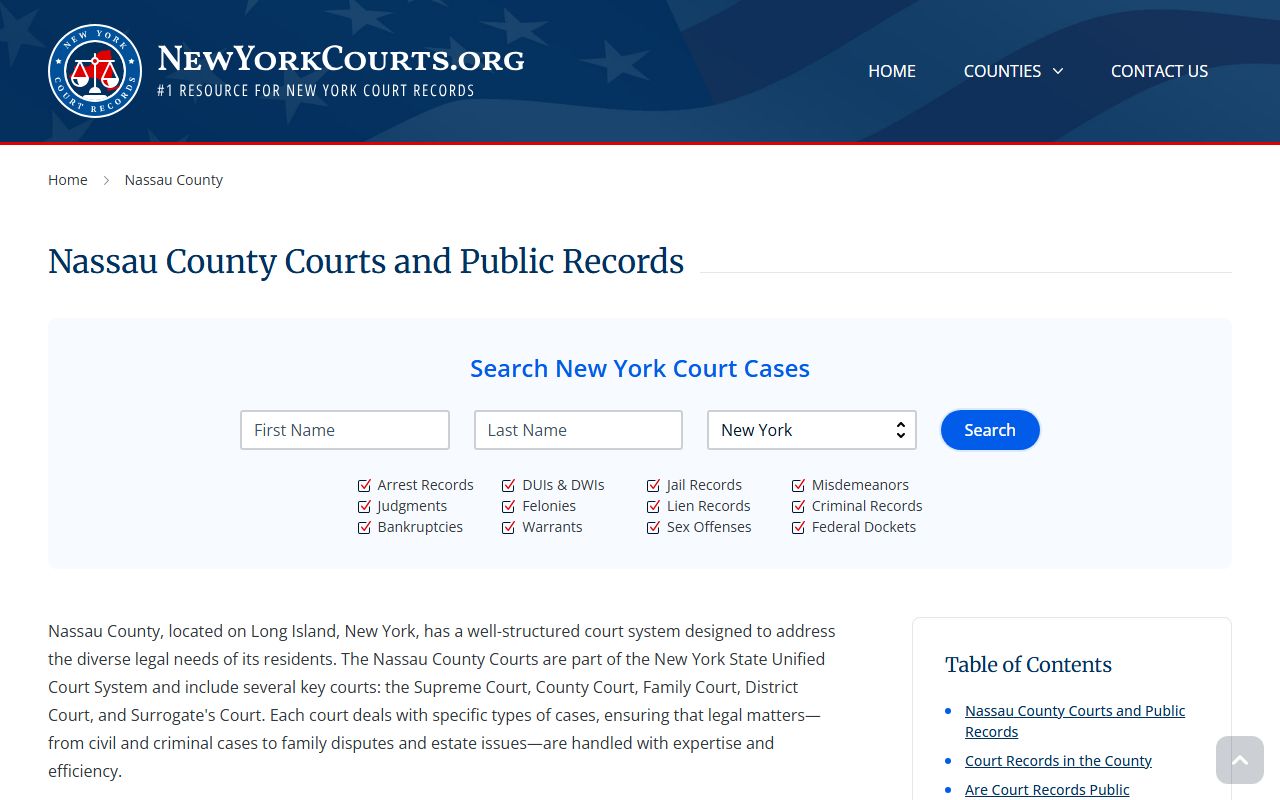Image resolution: width=1280 pixels, height=800 pixels.
Task: Click the New York Court Records seal logo
Action: [95, 71]
